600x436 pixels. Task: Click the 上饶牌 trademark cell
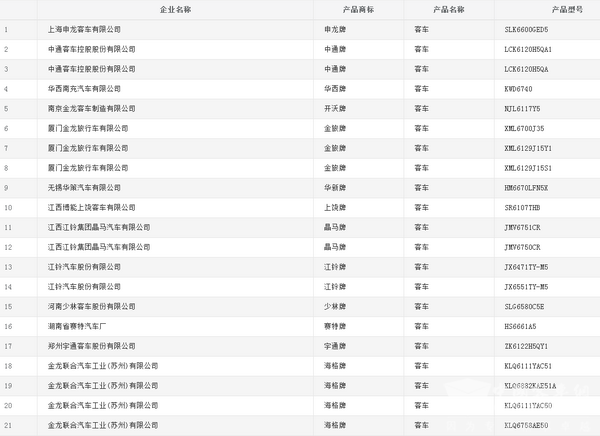click(335, 207)
